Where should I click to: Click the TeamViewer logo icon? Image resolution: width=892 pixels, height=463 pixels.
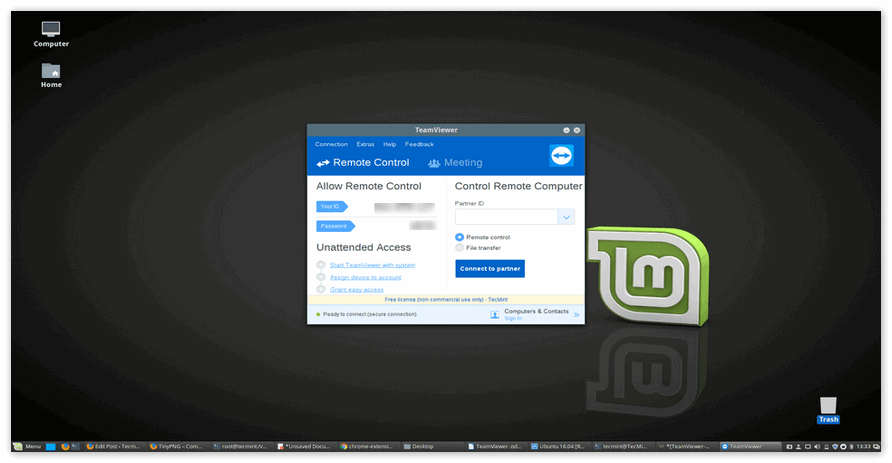561,156
